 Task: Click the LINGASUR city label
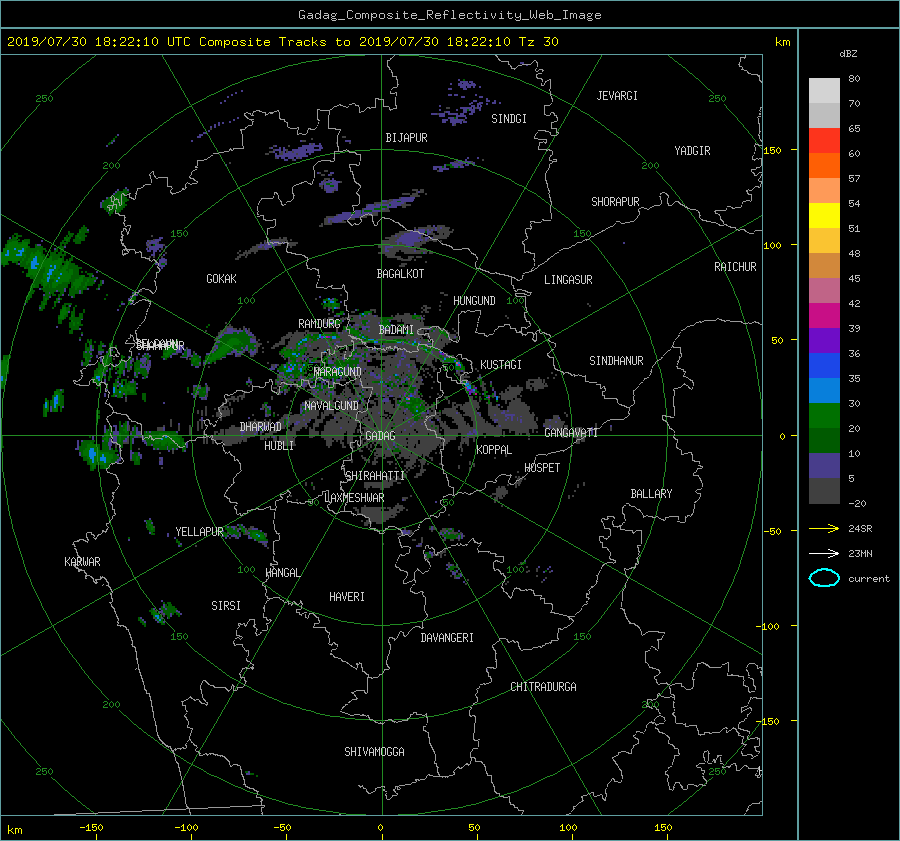(568, 280)
